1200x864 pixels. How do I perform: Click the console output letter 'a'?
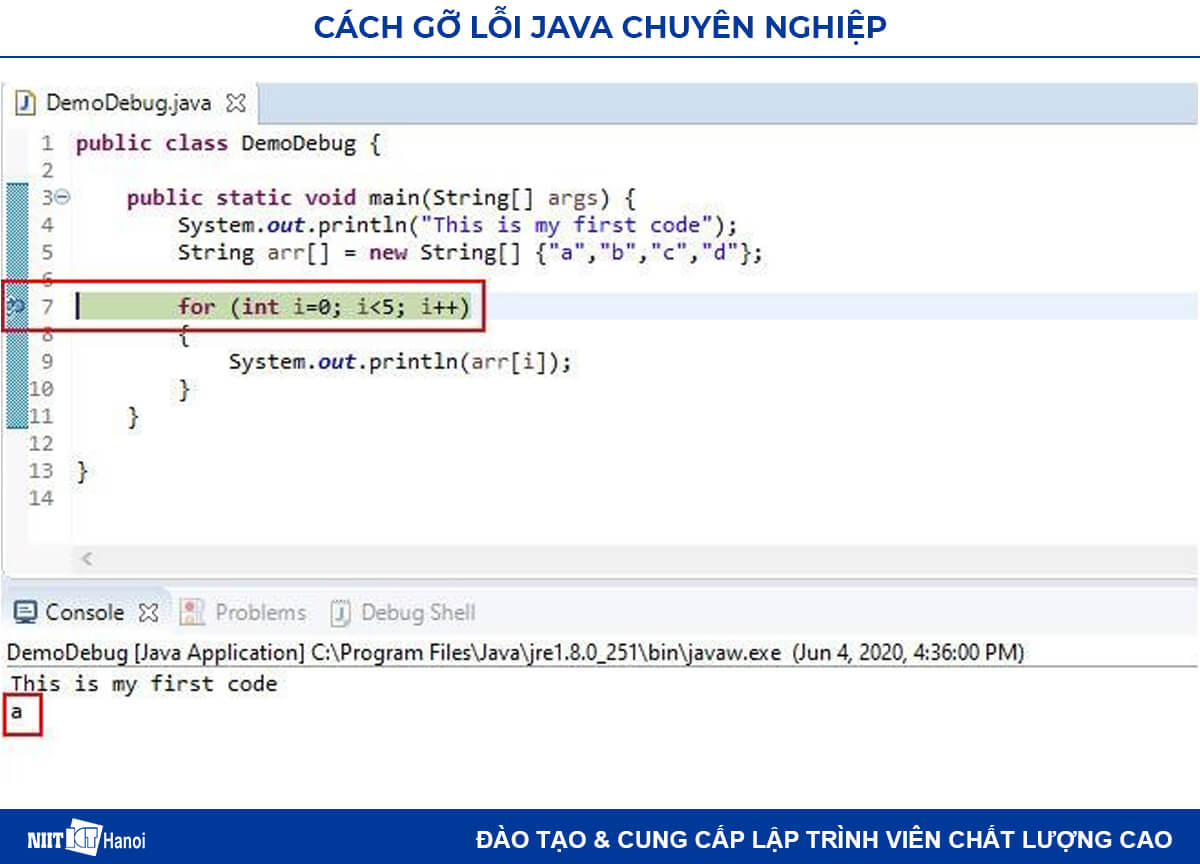[x=17, y=713]
